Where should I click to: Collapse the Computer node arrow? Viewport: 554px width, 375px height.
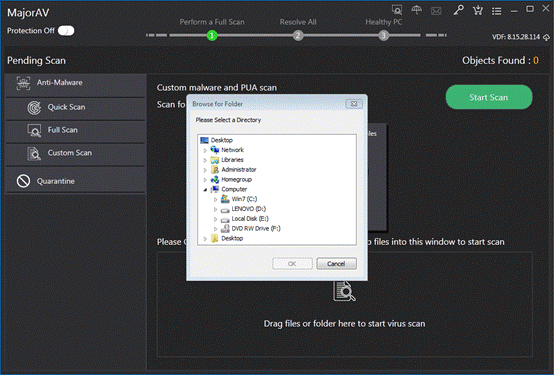[x=205, y=190]
